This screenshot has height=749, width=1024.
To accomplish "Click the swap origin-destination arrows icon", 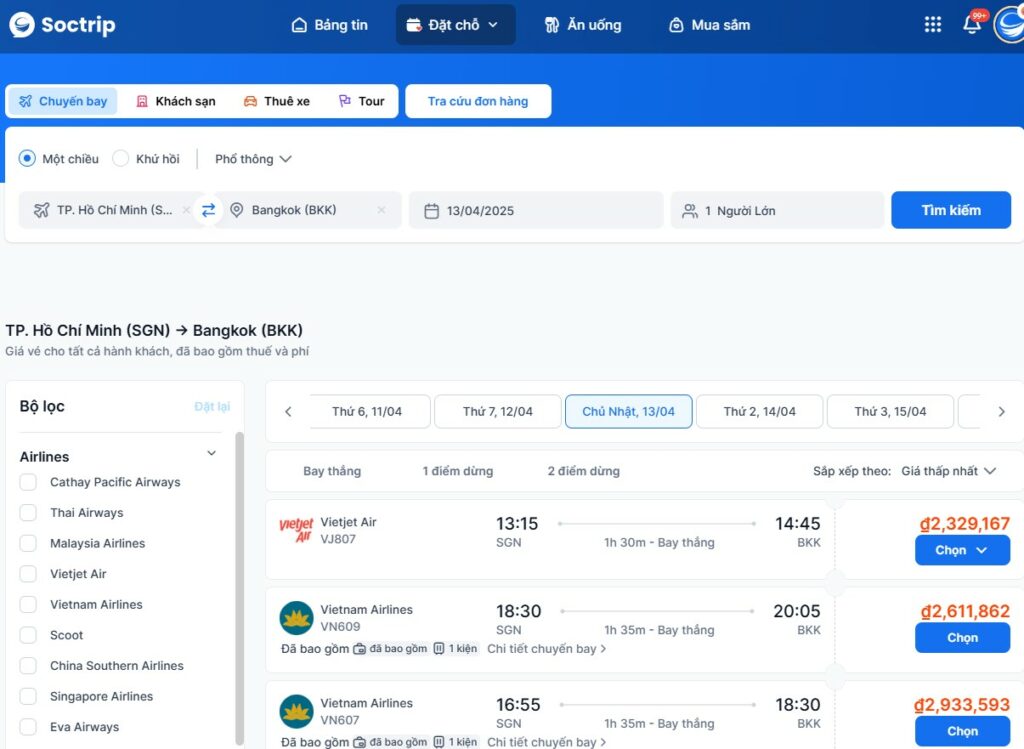I will pos(208,210).
